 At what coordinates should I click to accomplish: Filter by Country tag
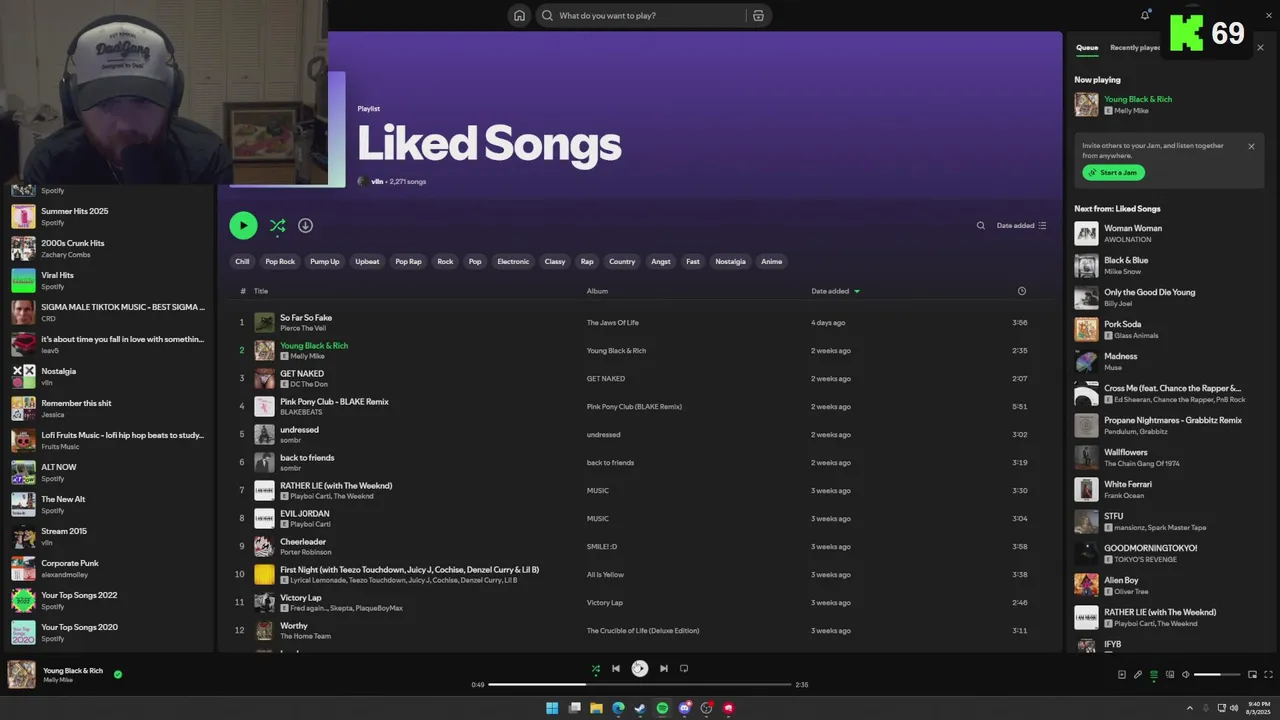coord(622,261)
